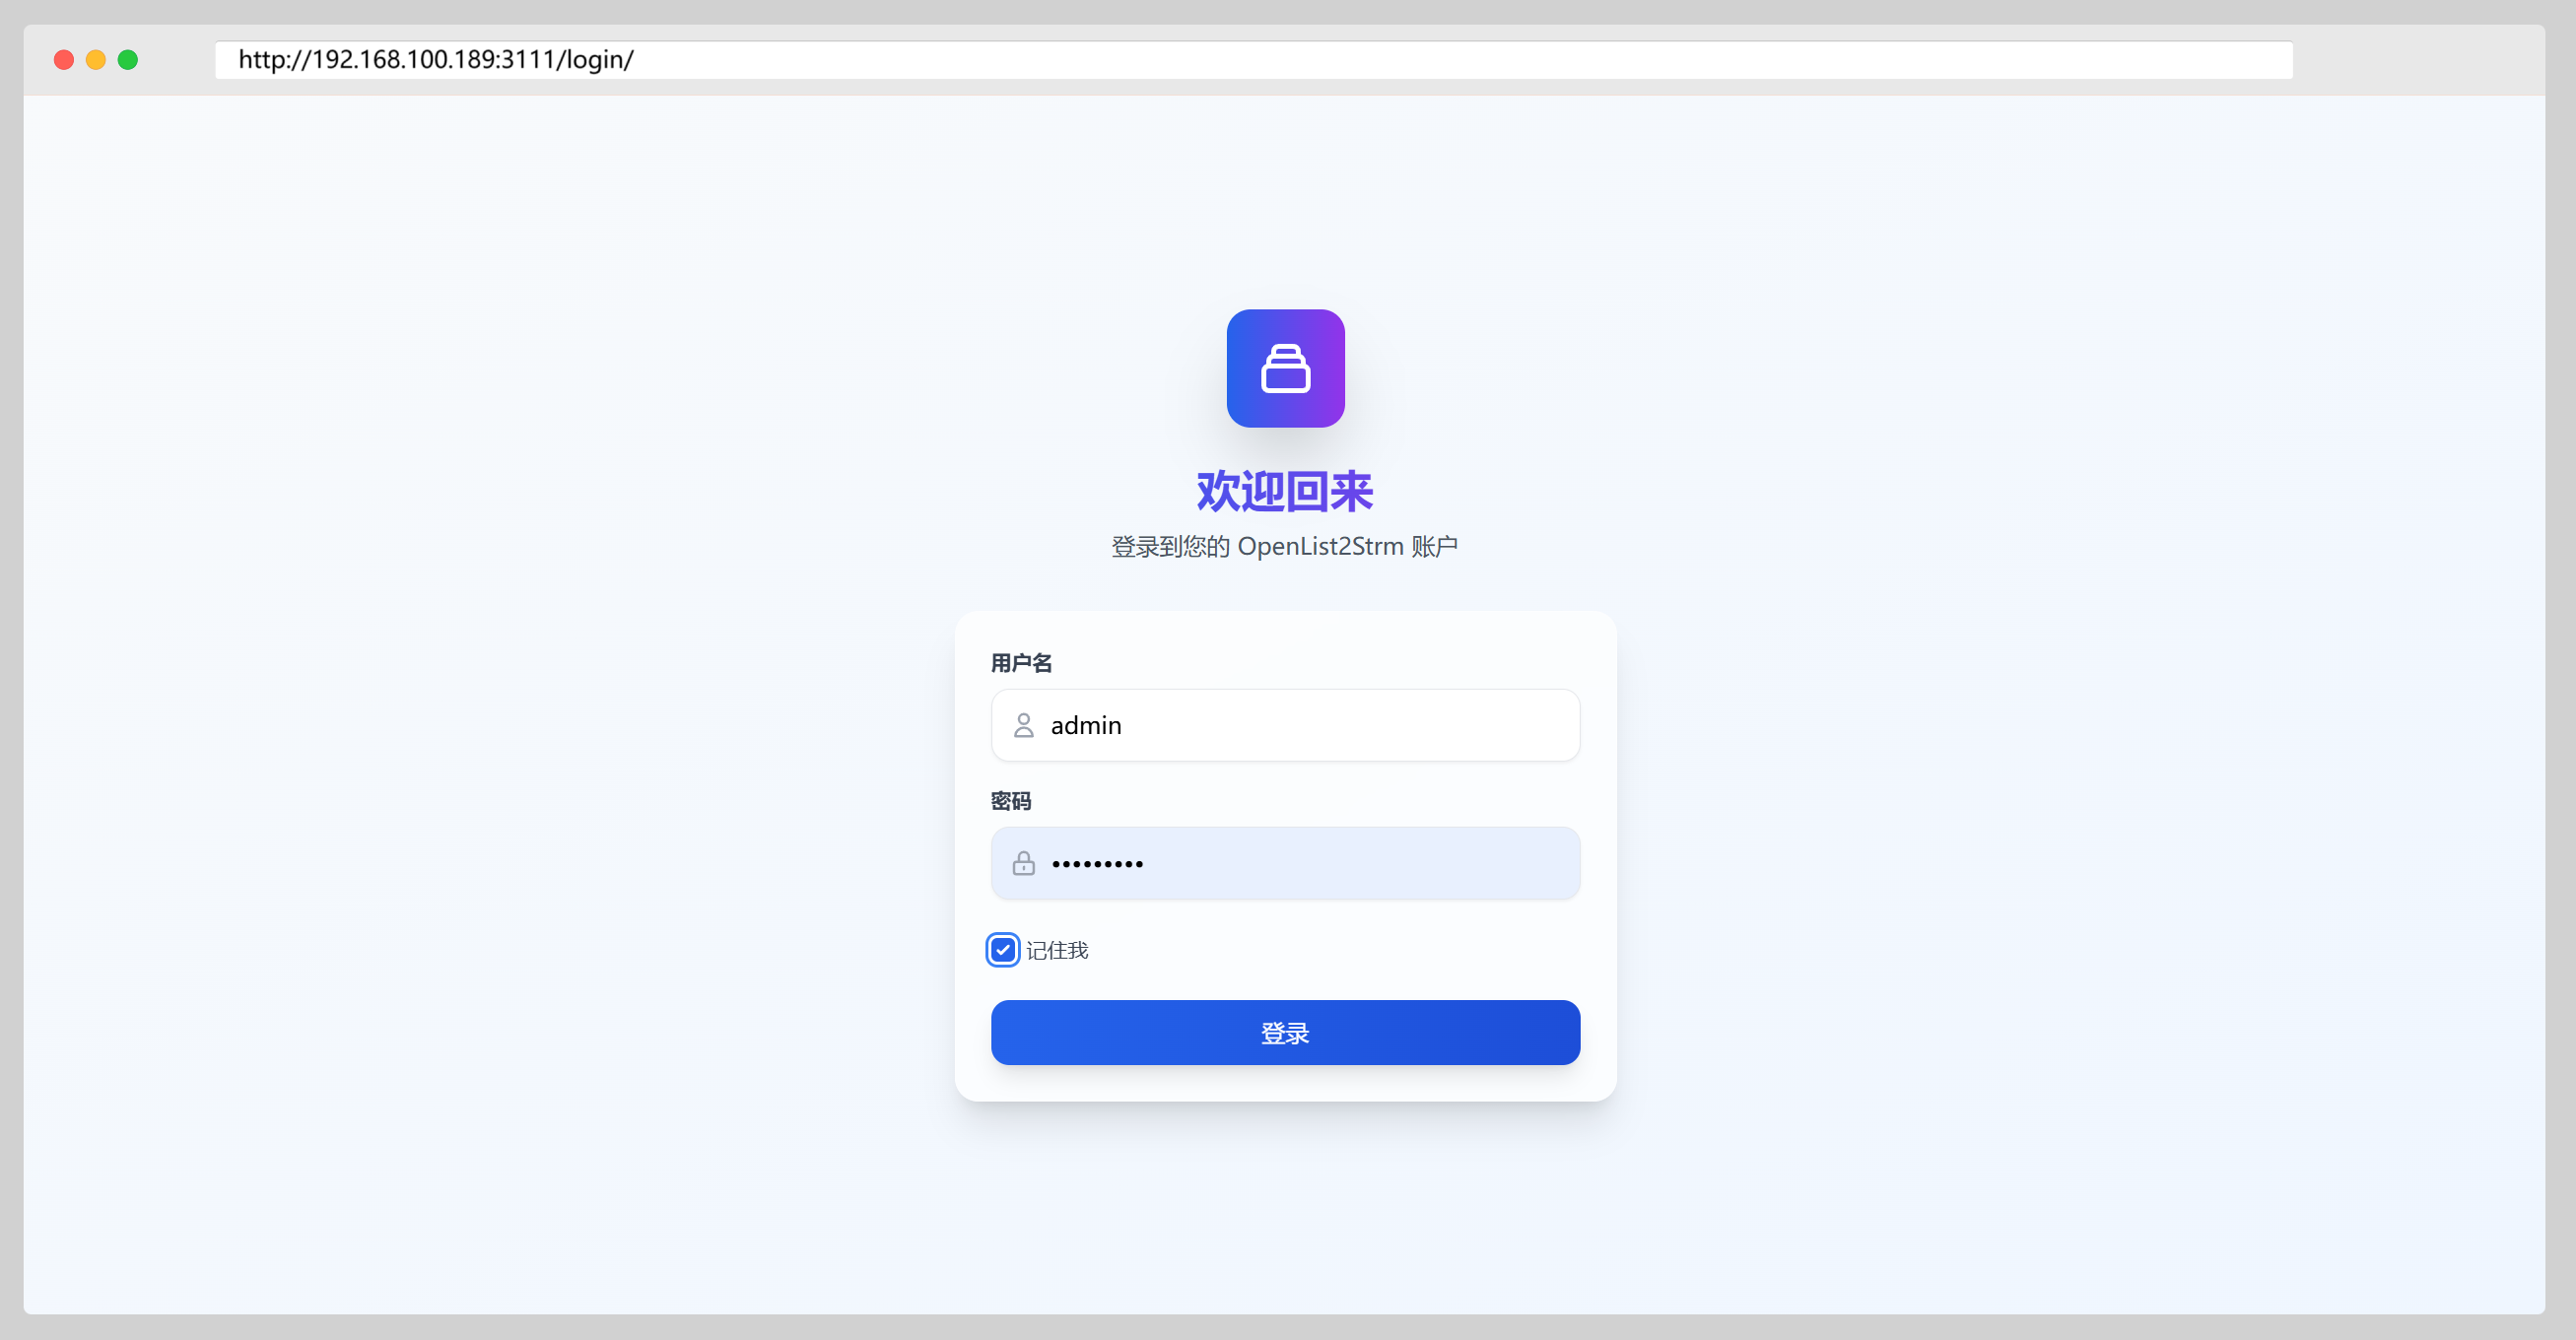Screen dimensions: 2576x1340
Task: Click the green maximize window button
Action: (x=128, y=60)
